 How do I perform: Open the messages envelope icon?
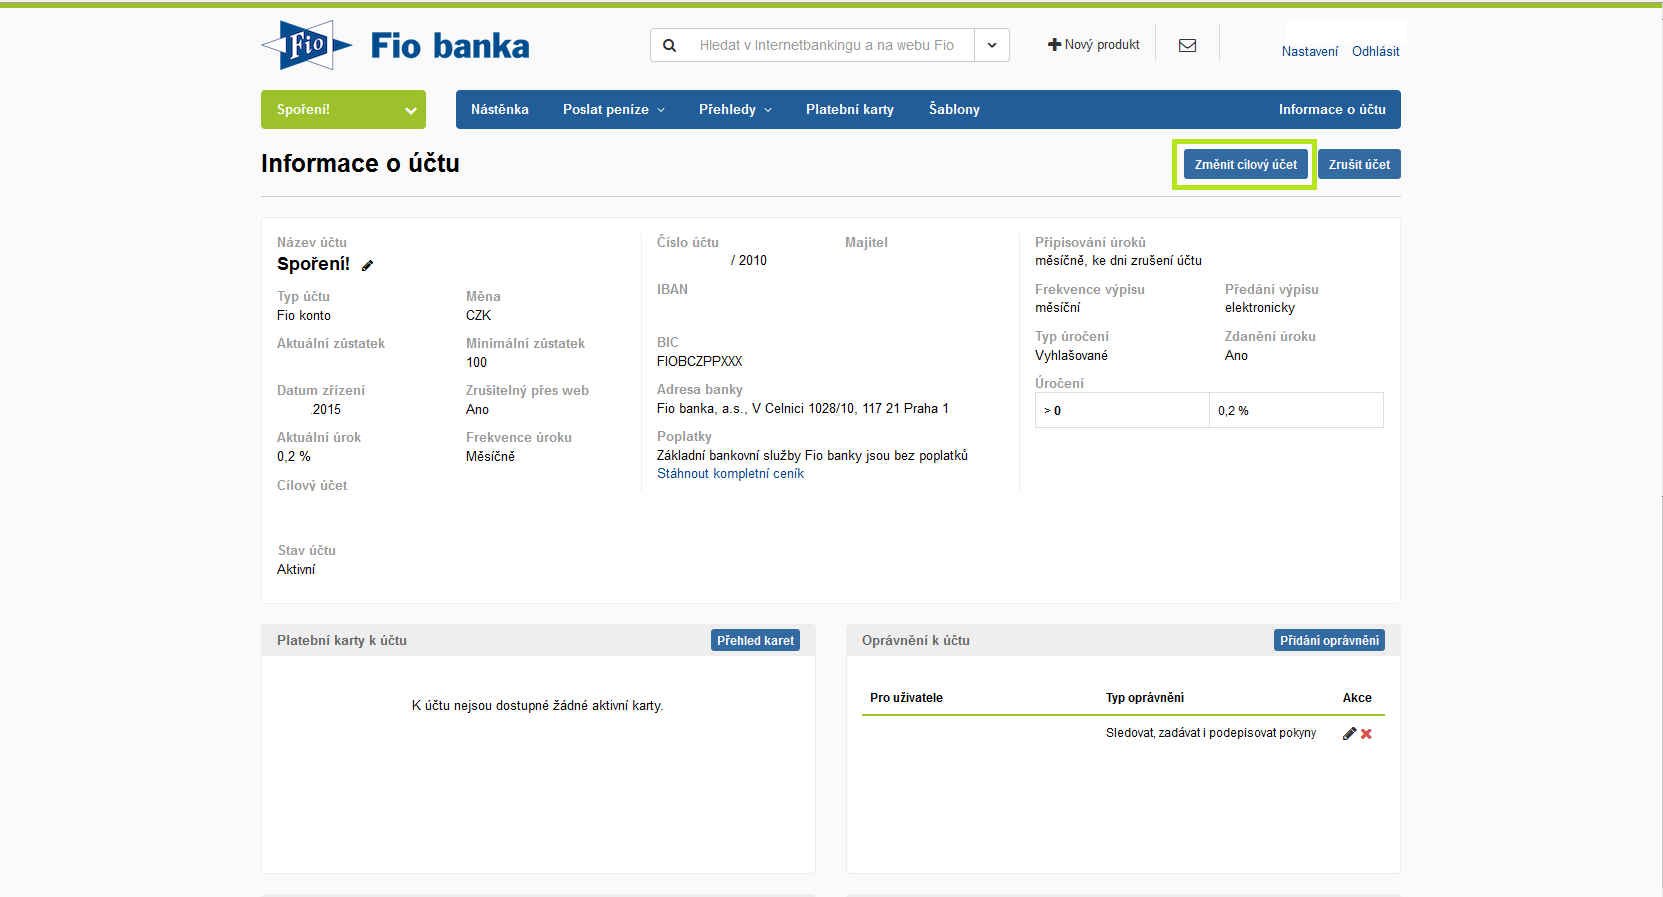point(1188,45)
